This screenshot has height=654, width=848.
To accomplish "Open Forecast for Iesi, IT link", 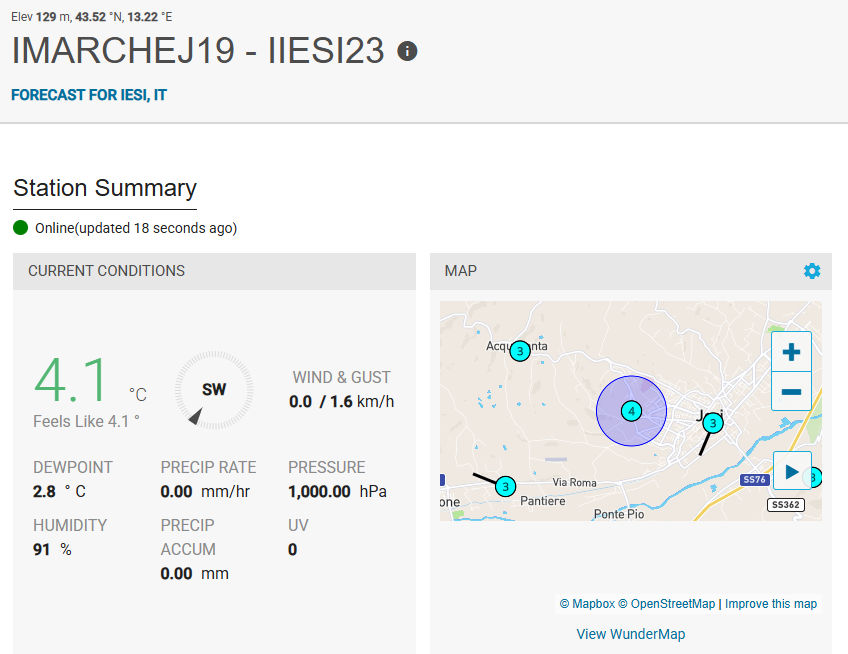I will [88, 95].
